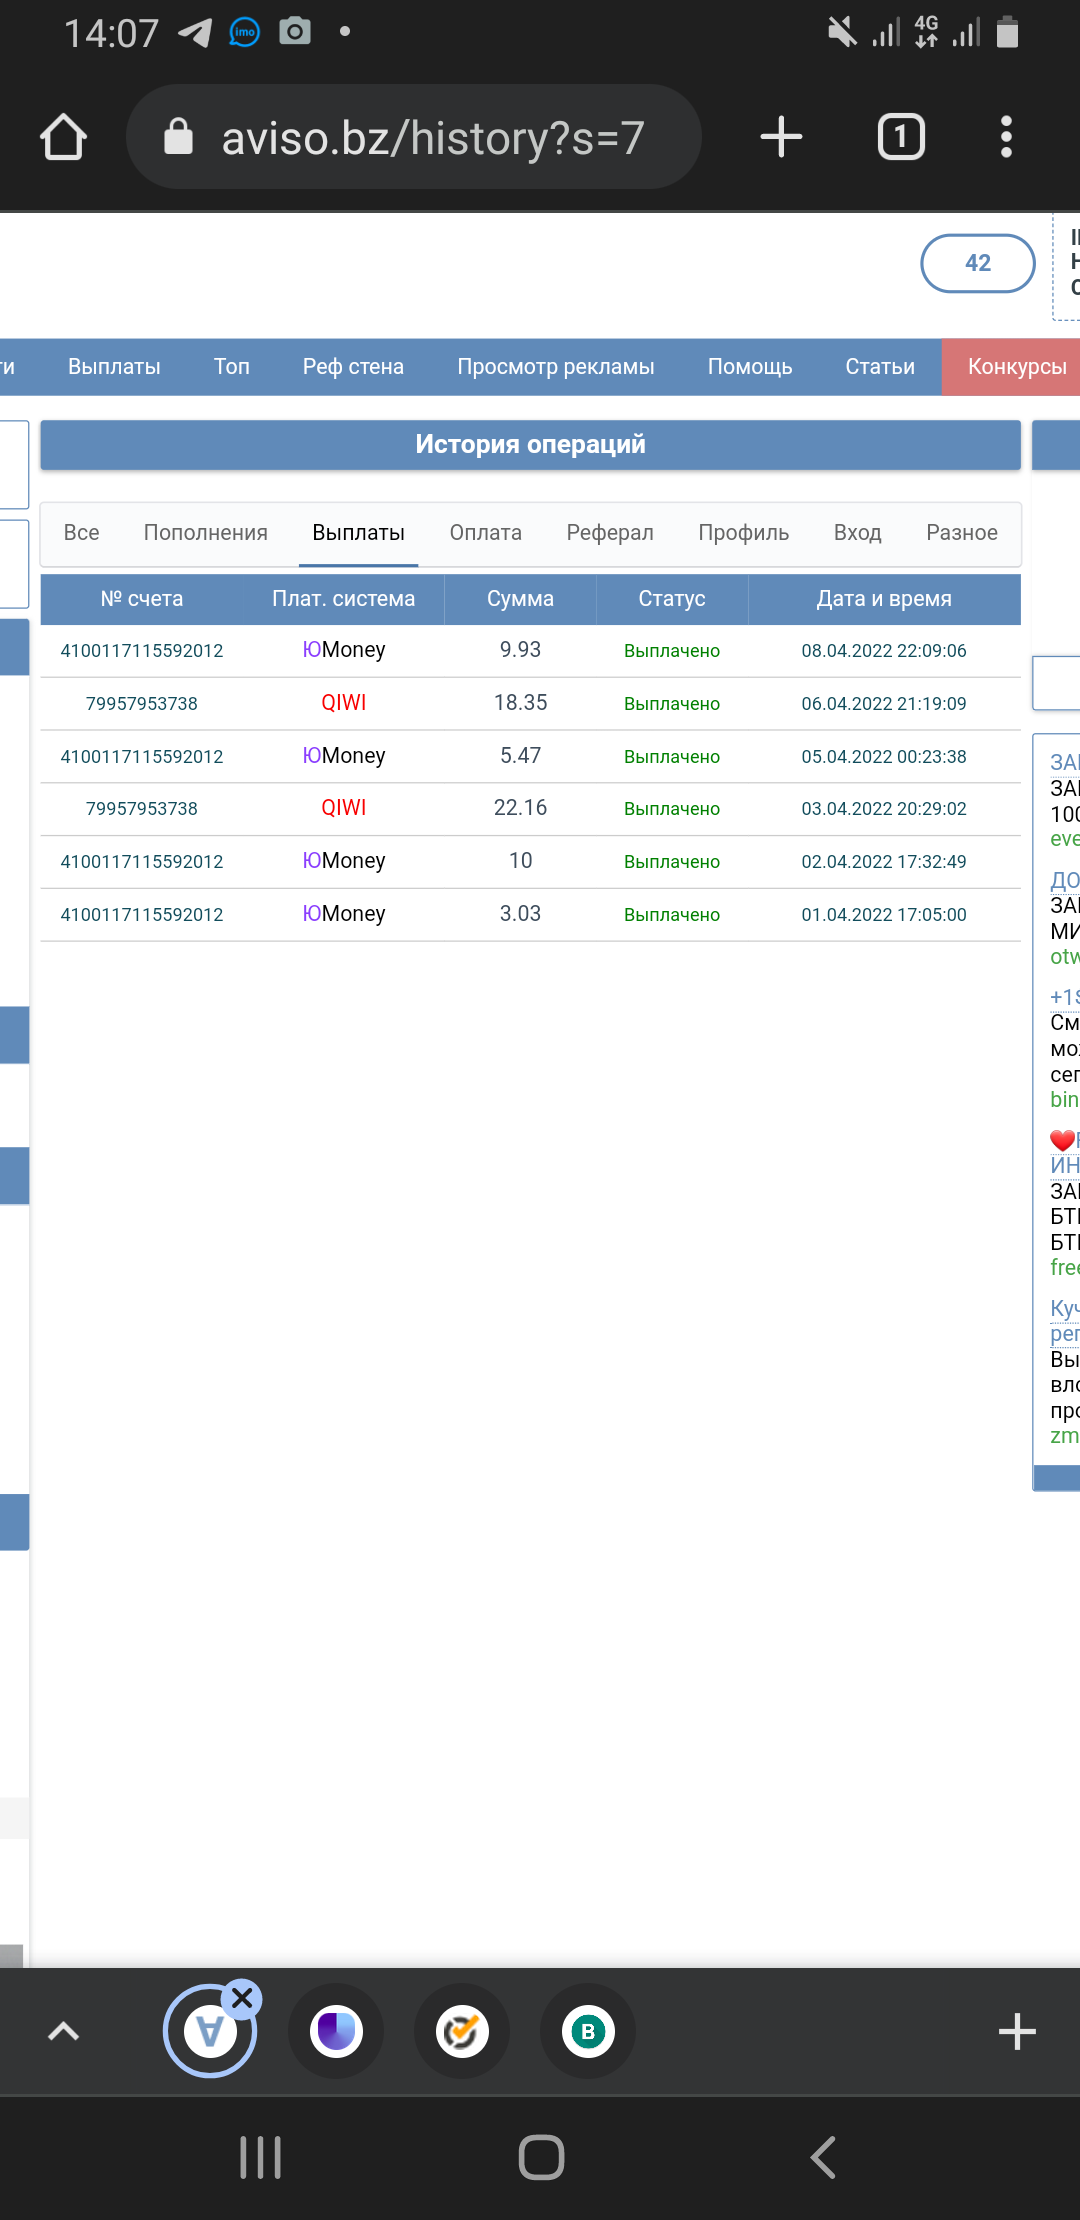Switch to the Реферал tab
1080x2220 pixels.
609,533
